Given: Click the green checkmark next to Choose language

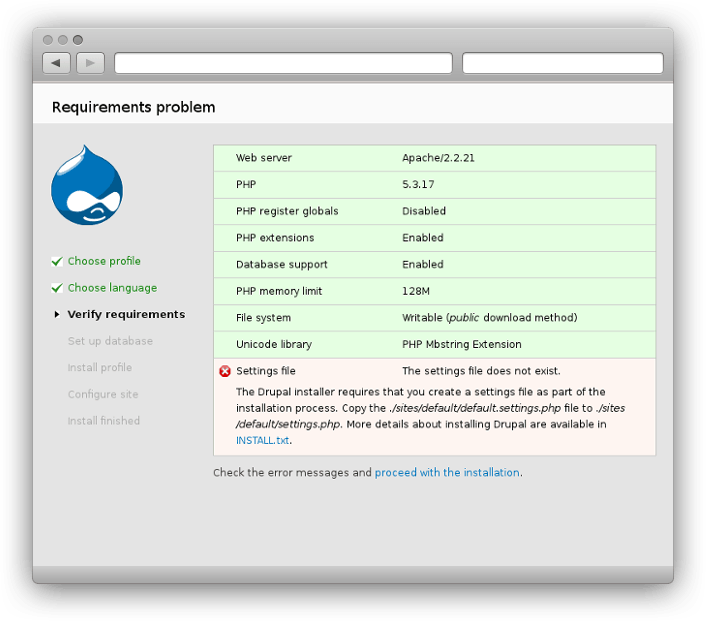Looking at the screenshot, I should point(57,288).
